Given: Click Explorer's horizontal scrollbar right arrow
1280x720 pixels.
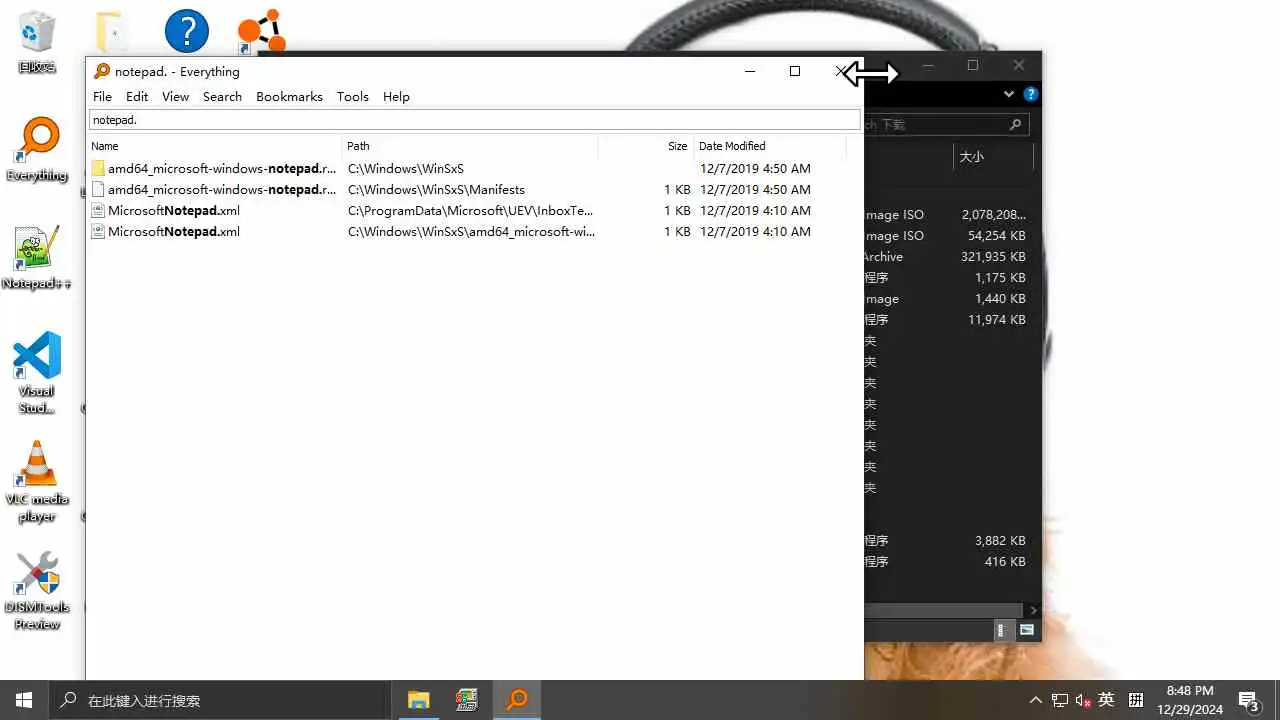Looking at the screenshot, I should tap(1033, 610).
